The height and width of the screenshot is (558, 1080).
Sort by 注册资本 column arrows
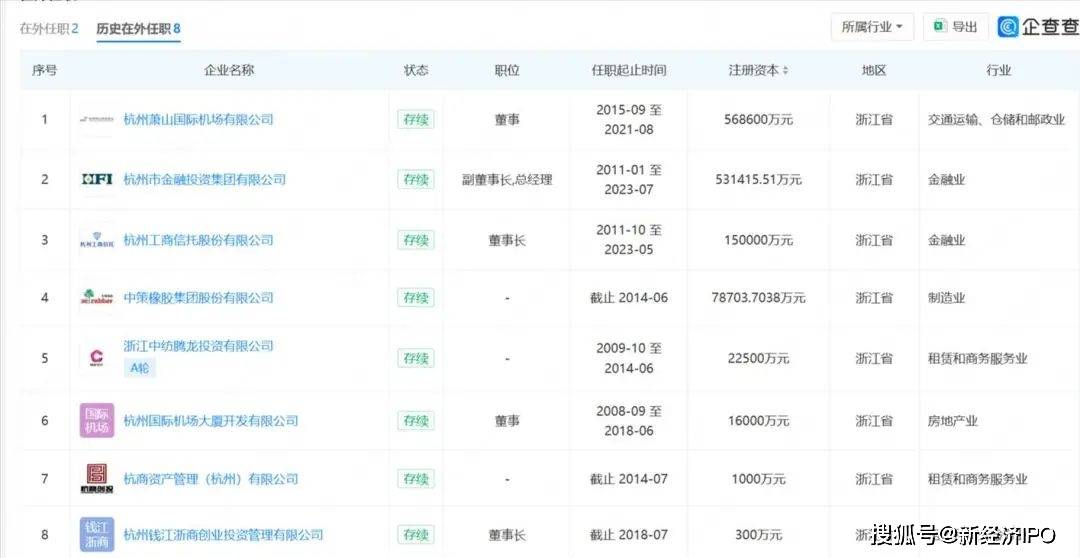pos(785,70)
